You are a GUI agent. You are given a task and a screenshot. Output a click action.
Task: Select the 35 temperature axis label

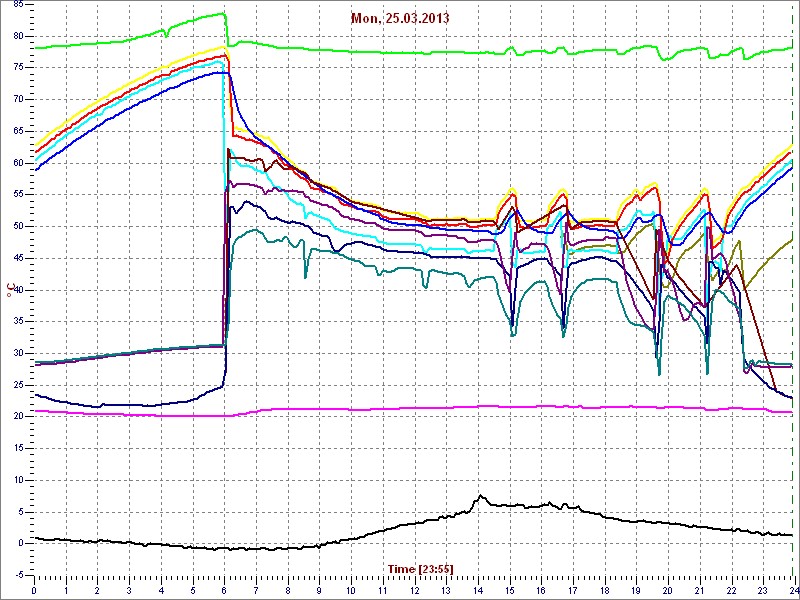point(18,321)
